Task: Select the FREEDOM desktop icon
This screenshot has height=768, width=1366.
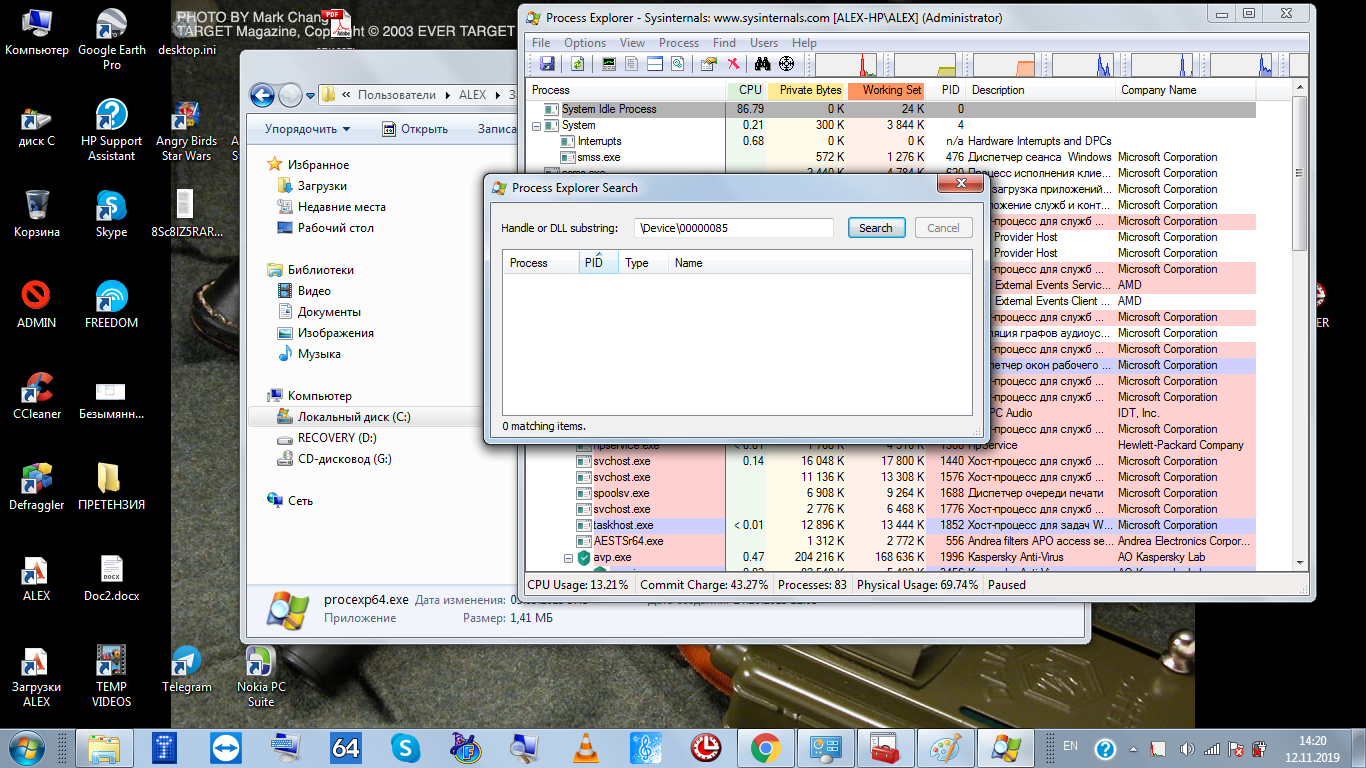Action: (x=112, y=305)
